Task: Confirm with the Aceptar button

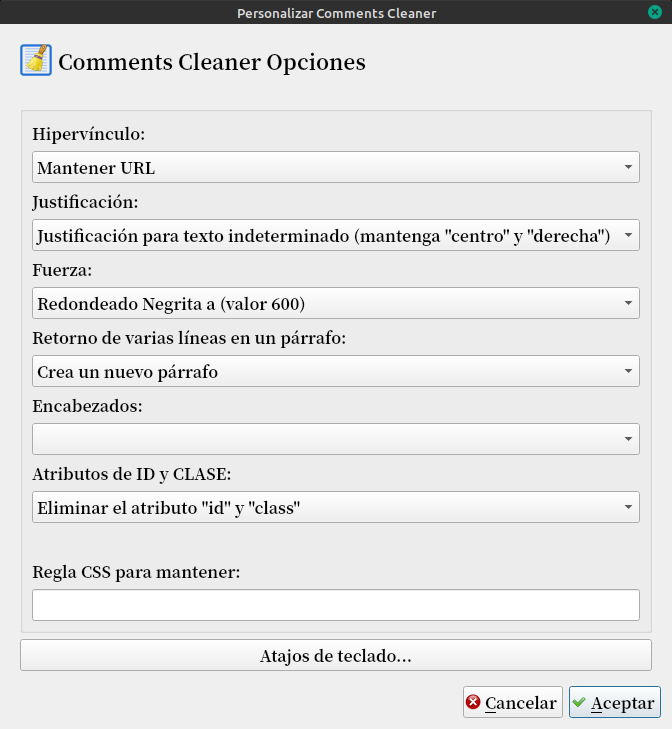Action: click(x=615, y=703)
